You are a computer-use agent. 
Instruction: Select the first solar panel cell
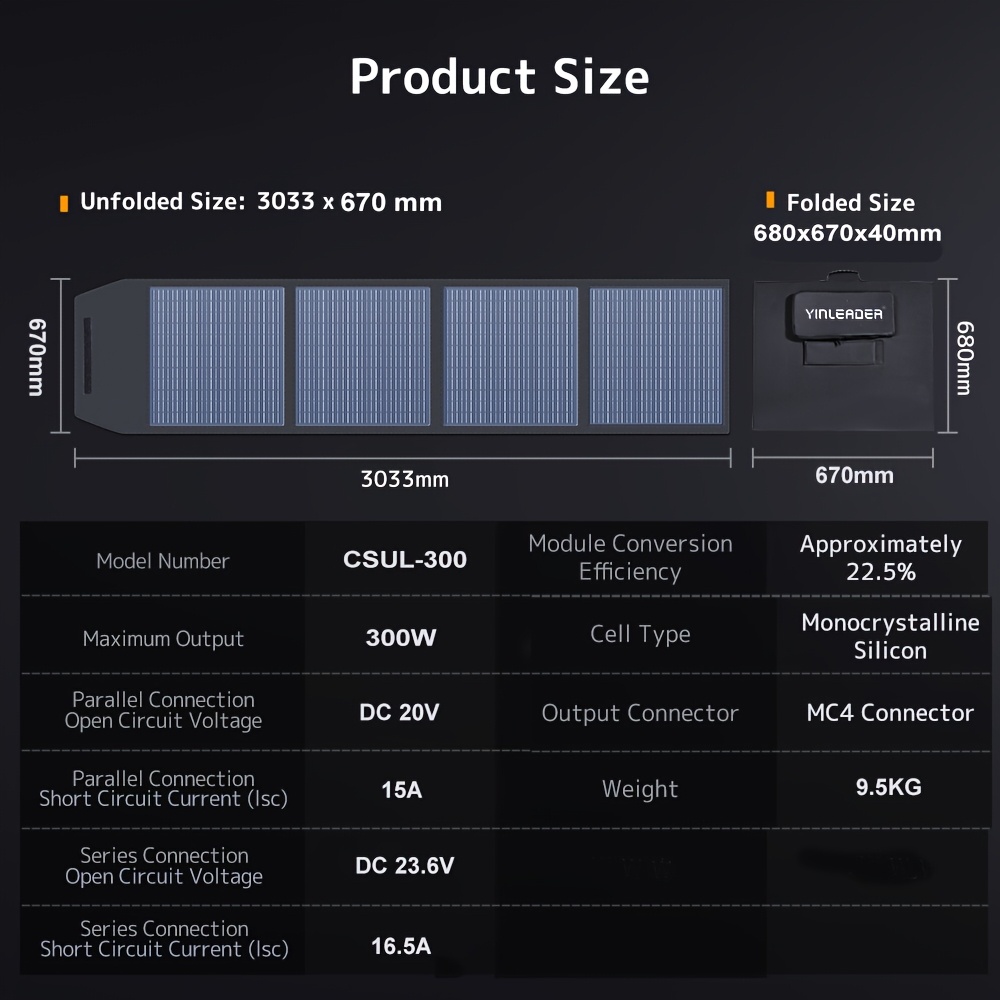pyautogui.click(x=217, y=356)
